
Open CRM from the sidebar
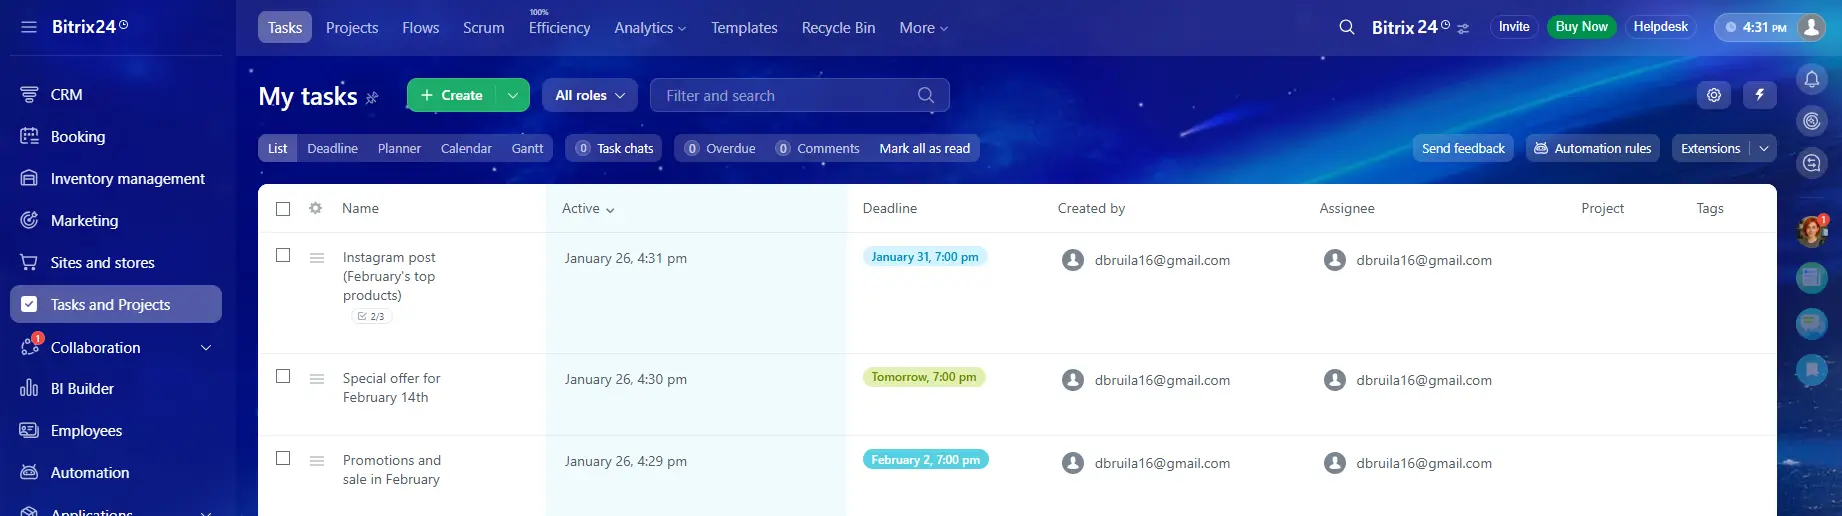(x=66, y=94)
